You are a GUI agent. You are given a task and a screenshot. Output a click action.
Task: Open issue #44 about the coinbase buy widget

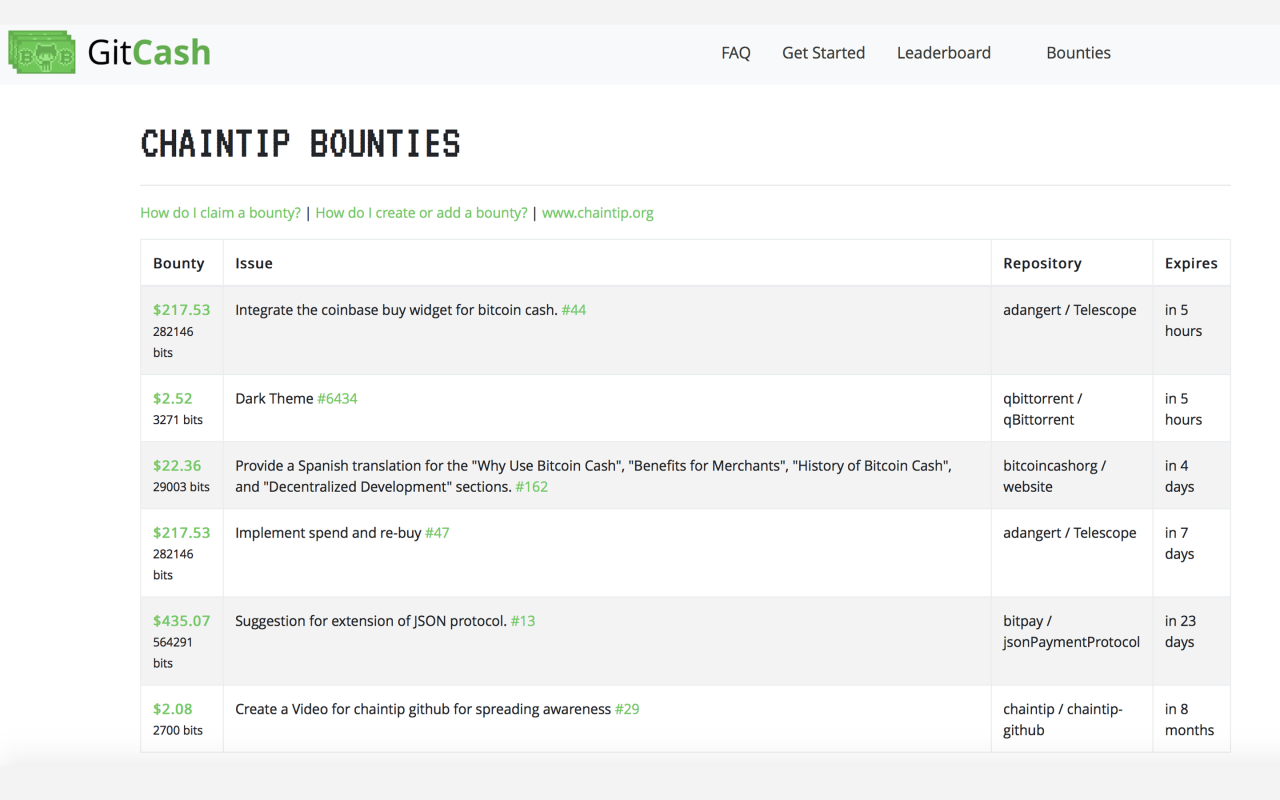point(573,309)
